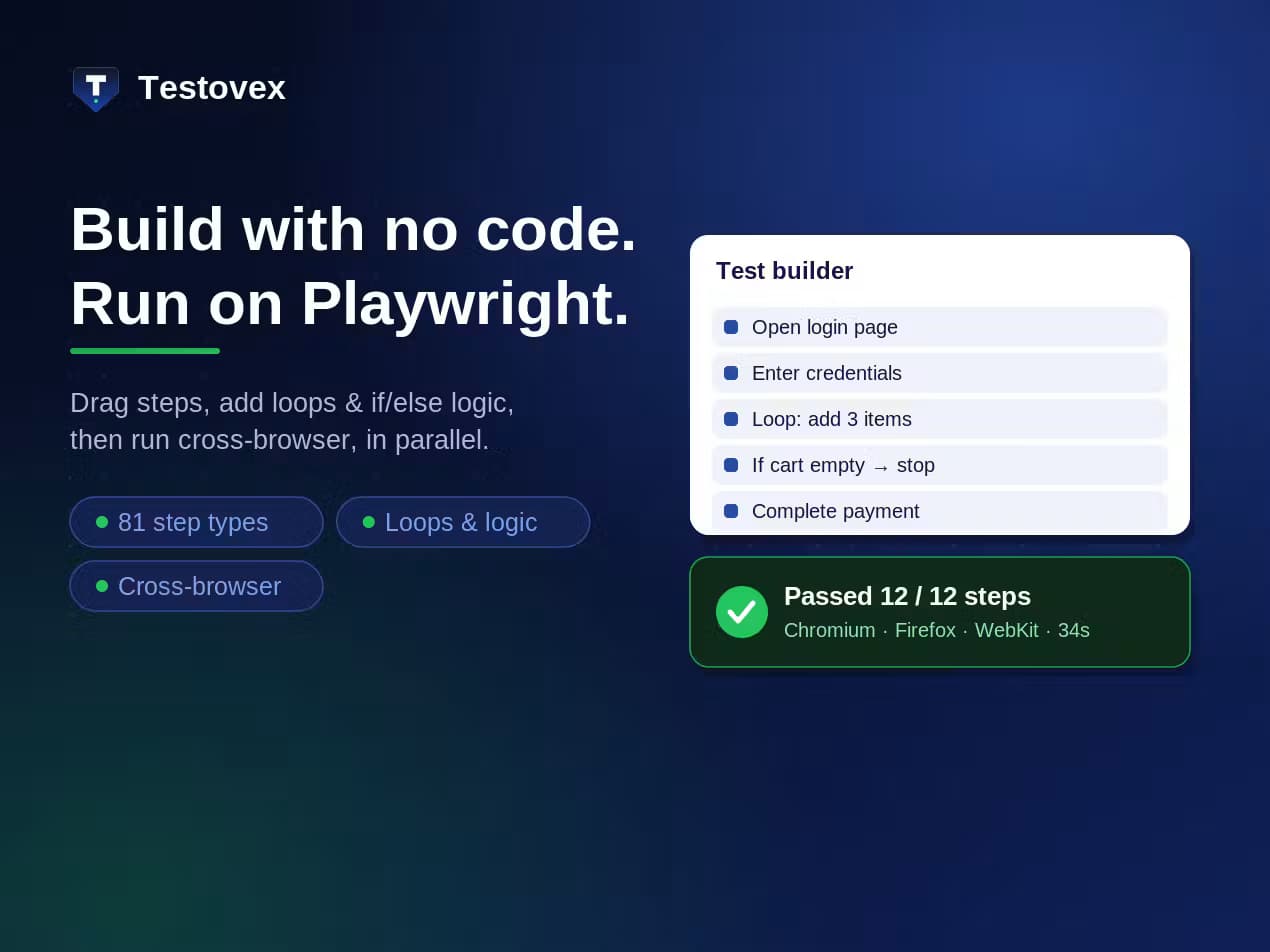Screen dimensions: 1270x952
Task: Click the Build with no code. headline
Action: 353,229
